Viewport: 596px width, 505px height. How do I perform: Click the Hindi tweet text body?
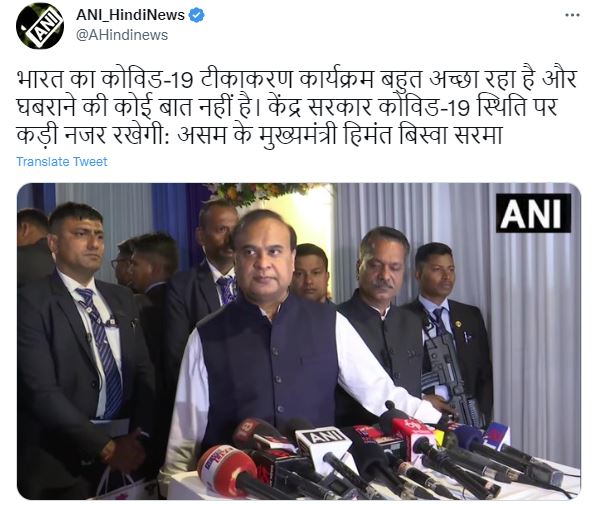point(297,107)
